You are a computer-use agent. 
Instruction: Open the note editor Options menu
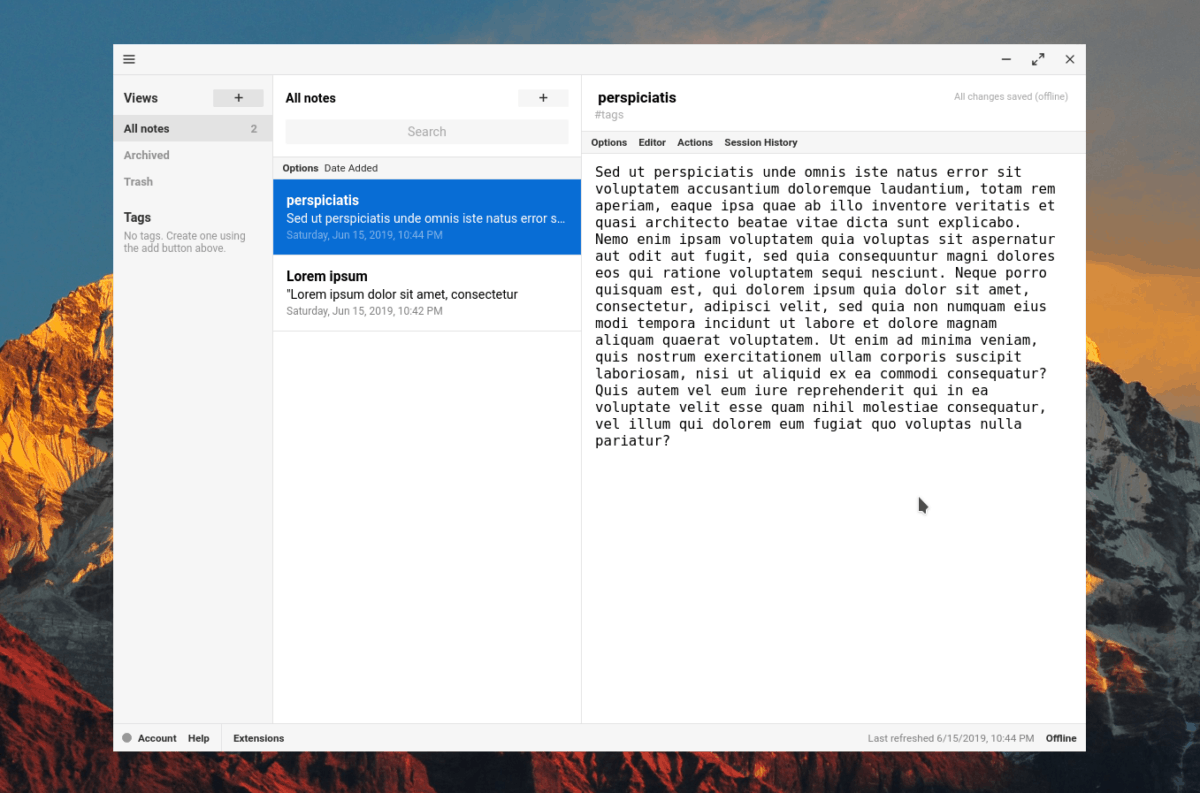point(608,142)
